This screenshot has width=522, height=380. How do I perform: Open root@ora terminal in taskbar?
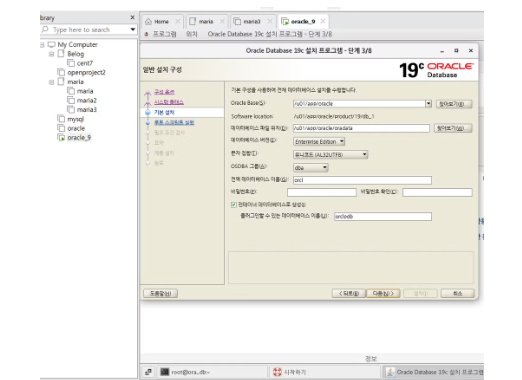click(212, 372)
